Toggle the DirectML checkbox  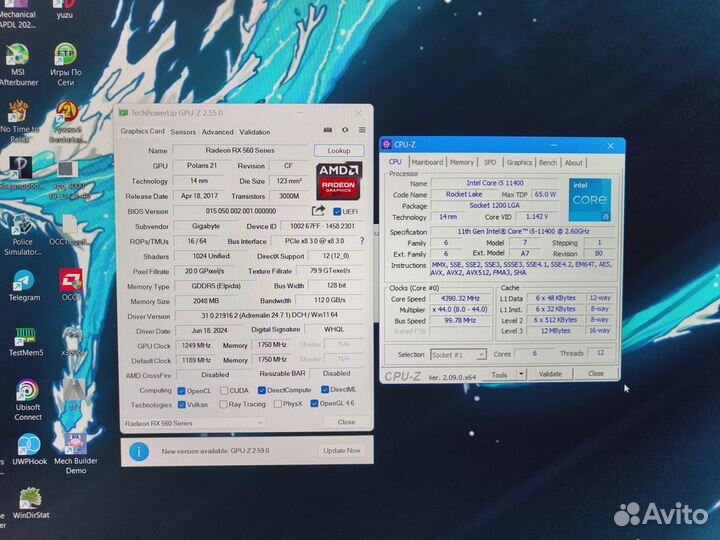pyautogui.click(x=325, y=389)
